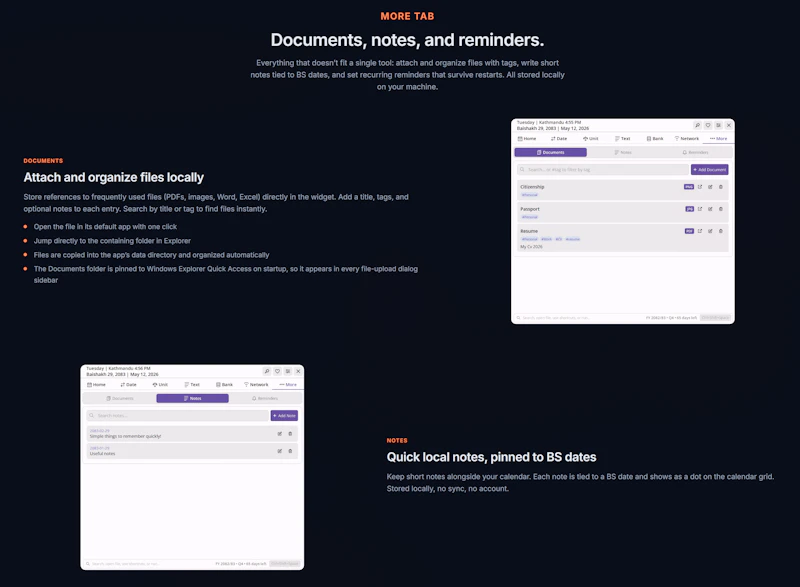The height and width of the screenshot is (587, 800).
Task: Click the Add Document button
Action: [710, 169]
